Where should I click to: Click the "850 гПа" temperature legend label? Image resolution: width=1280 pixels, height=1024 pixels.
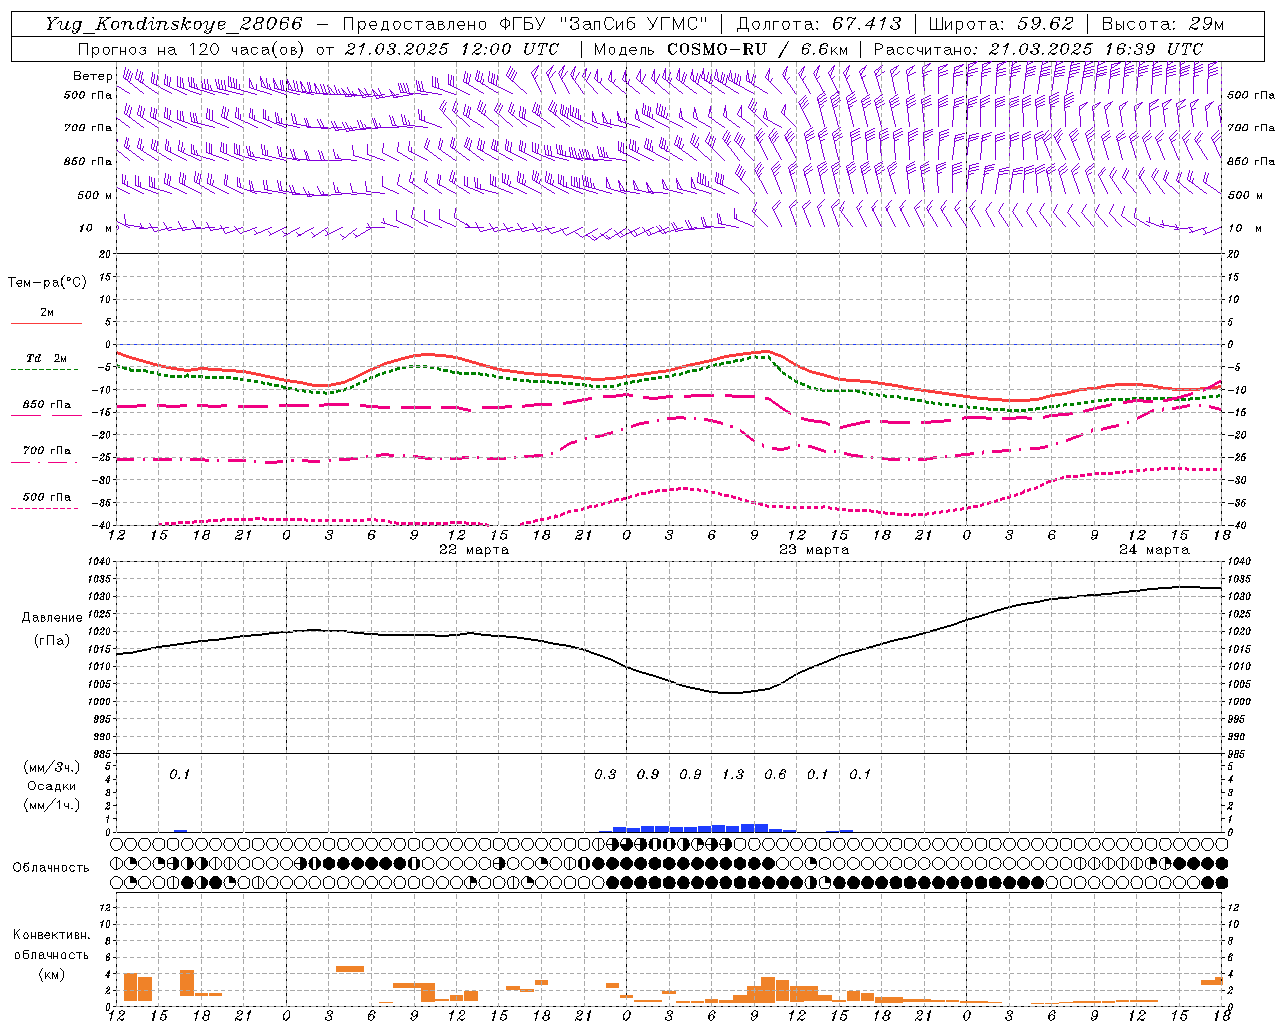tap(47, 405)
